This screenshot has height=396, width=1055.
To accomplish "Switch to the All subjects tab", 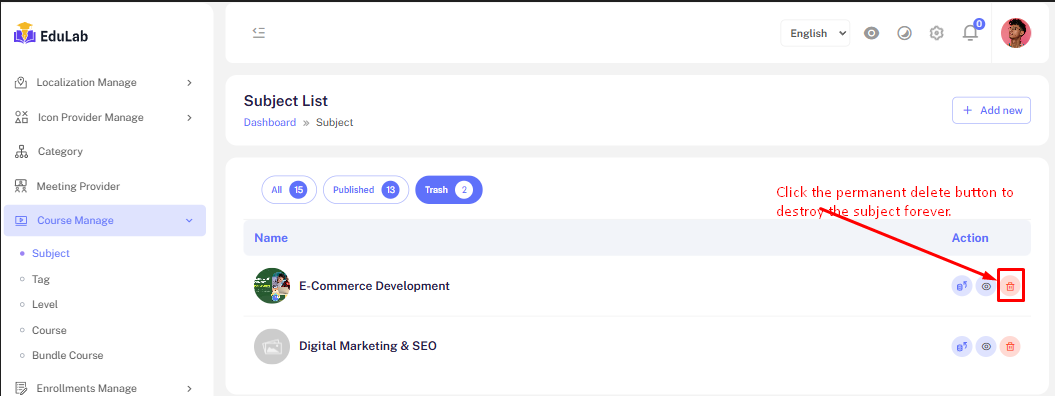I will pos(289,190).
